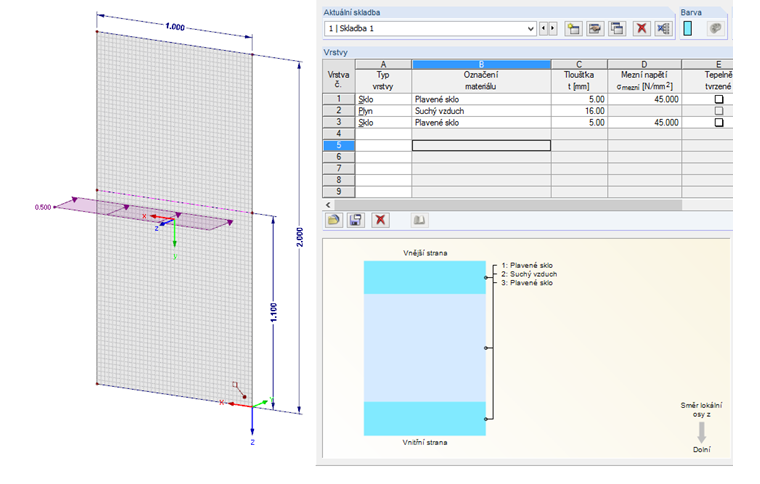The height and width of the screenshot is (484, 760).
Task: Select the row 2 header in the Vrstvy table
Action: pos(339,110)
